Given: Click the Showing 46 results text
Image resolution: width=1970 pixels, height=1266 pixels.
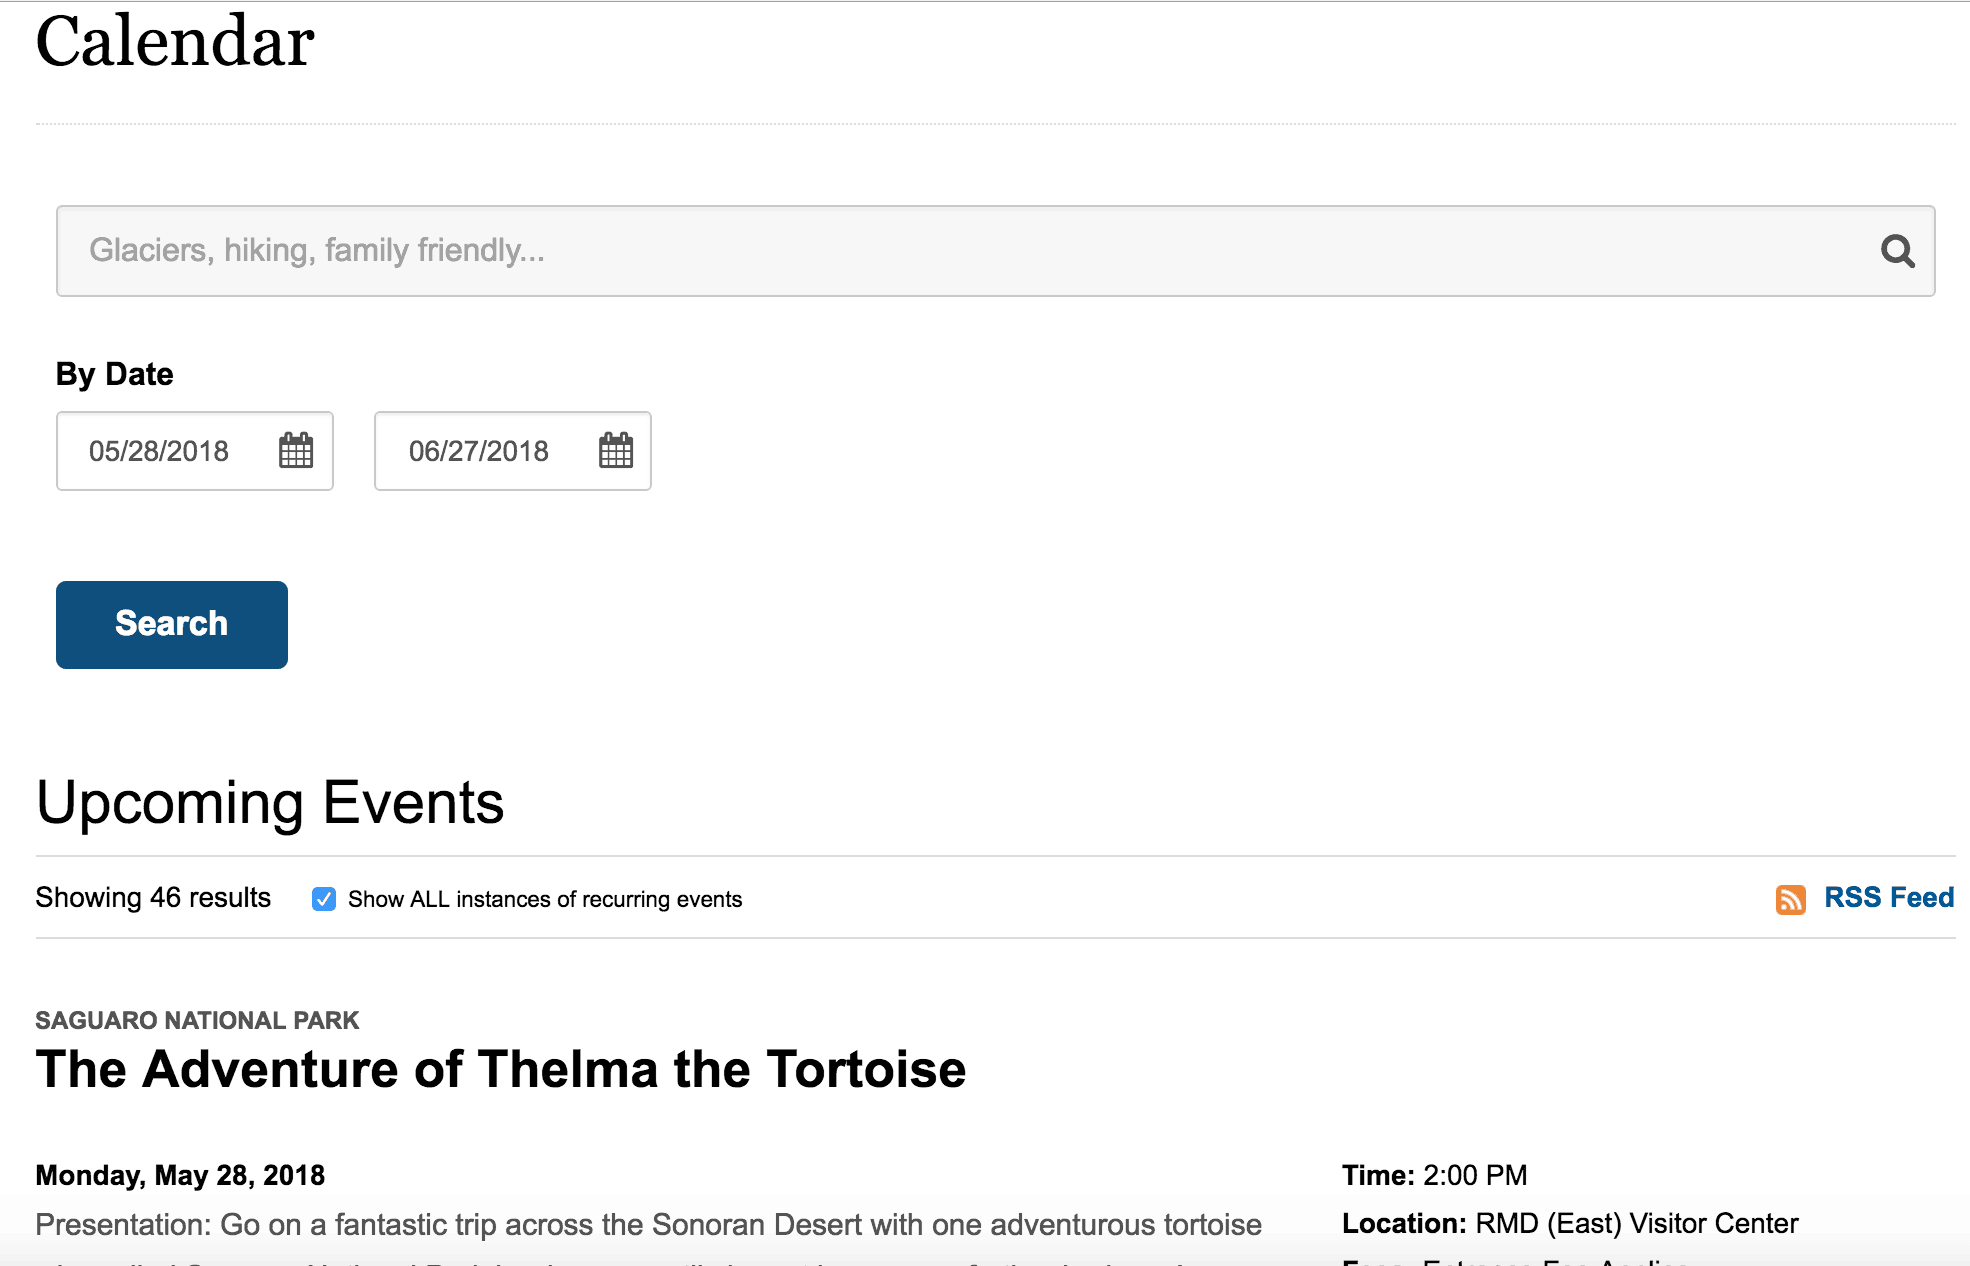Looking at the screenshot, I should 153,898.
